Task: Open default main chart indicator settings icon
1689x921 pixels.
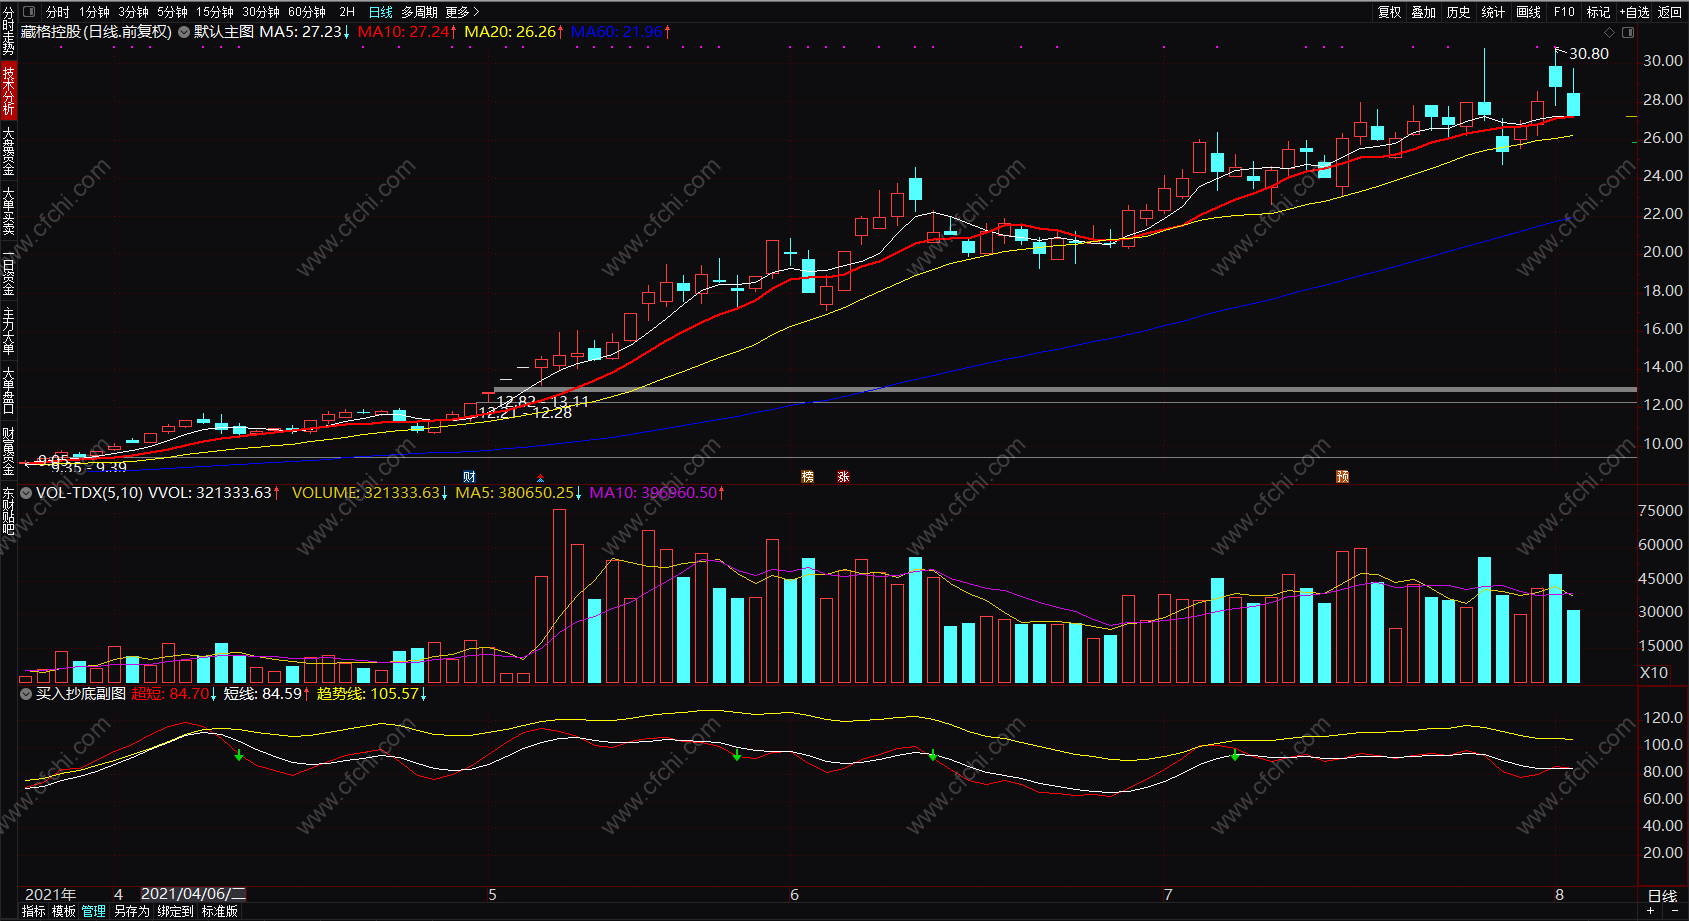Action: pos(184,32)
